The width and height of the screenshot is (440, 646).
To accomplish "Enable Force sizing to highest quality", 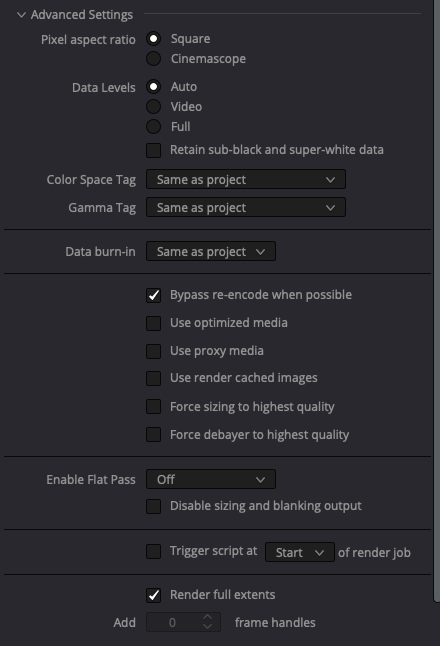I will coord(154,407).
